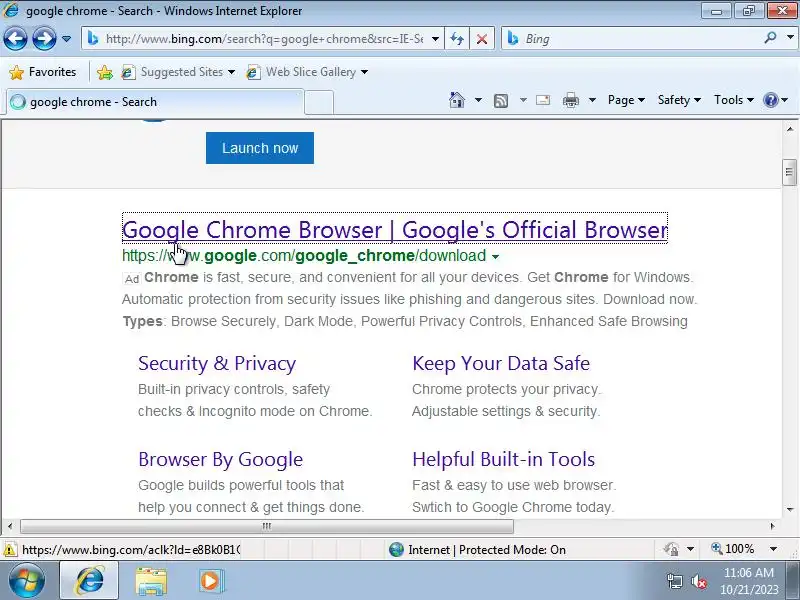Image resolution: width=800 pixels, height=600 pixels.
Task: Stop loading with the red X button
Action: click(x=482, y=39)
